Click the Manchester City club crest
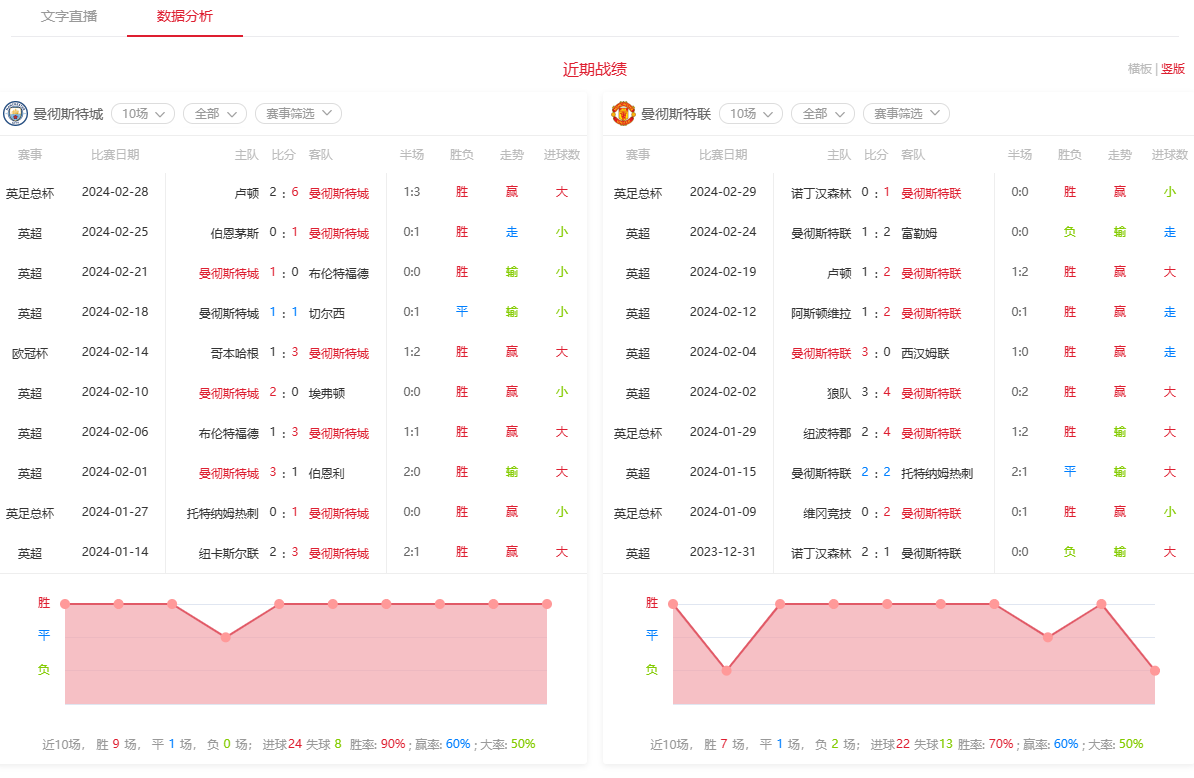The width and height of the screenshot is (1194, 778). 15,113
